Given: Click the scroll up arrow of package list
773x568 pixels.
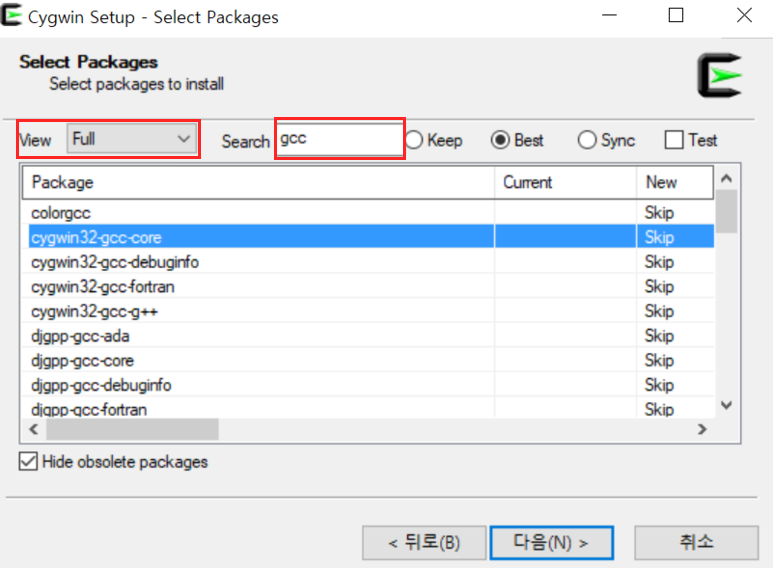Looking at the screenshot, I should click(727, 178).
